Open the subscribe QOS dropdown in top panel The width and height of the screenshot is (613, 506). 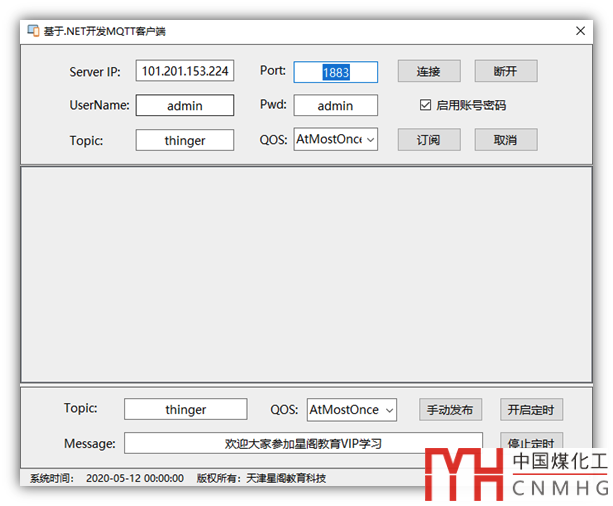[335, 139]
